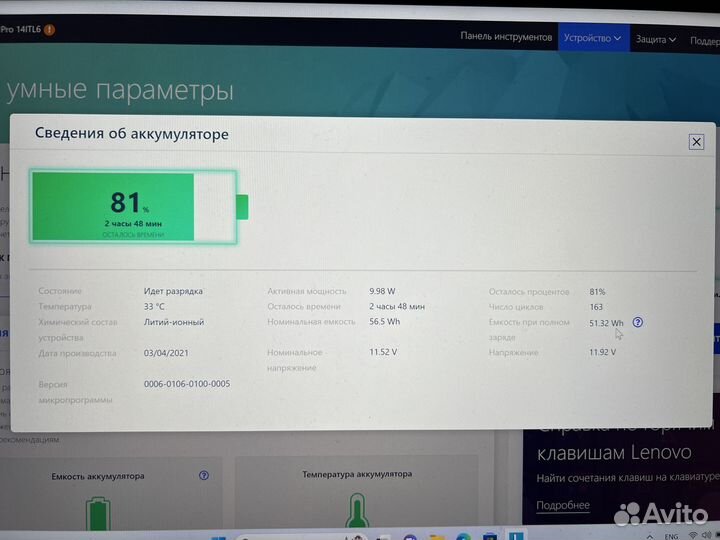Open the Поддержка menu at the right edge
This screenshot has height=540, width=720.
[705, 41]
